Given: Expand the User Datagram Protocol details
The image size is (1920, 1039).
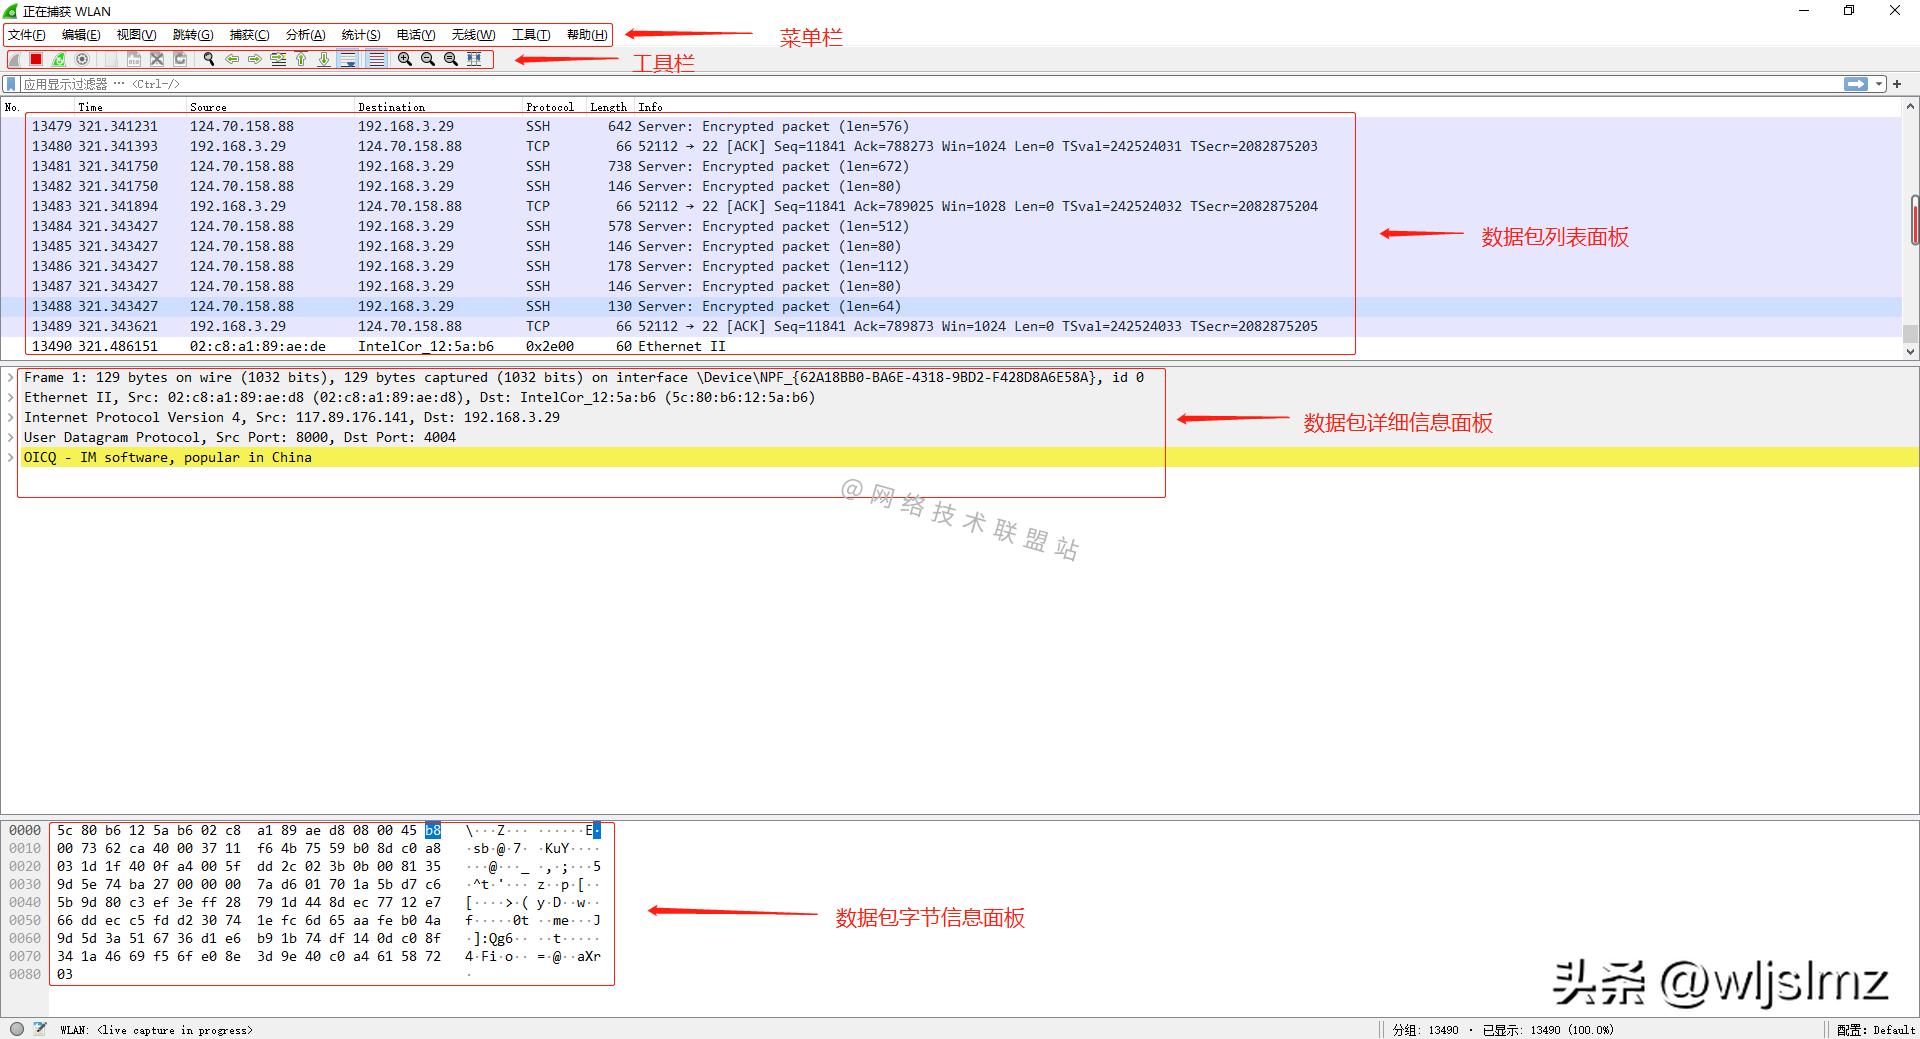Looking at the screenshot, I should (11, 438).
